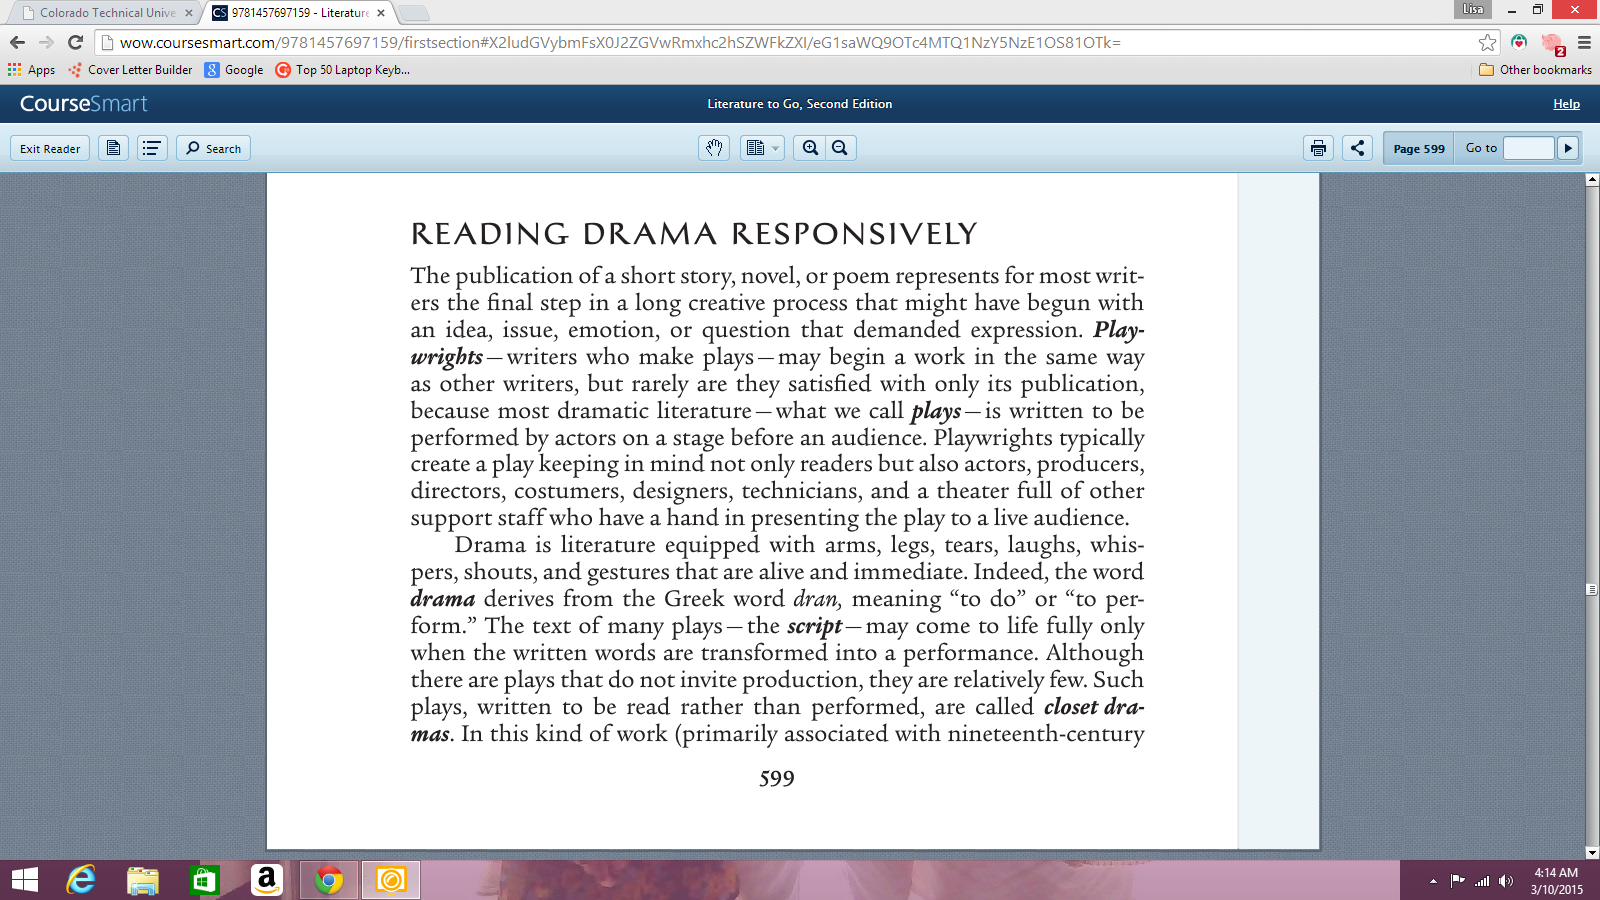Open Other bookmarks folder
This screenshot has height=900, width=1600.
1535,70
